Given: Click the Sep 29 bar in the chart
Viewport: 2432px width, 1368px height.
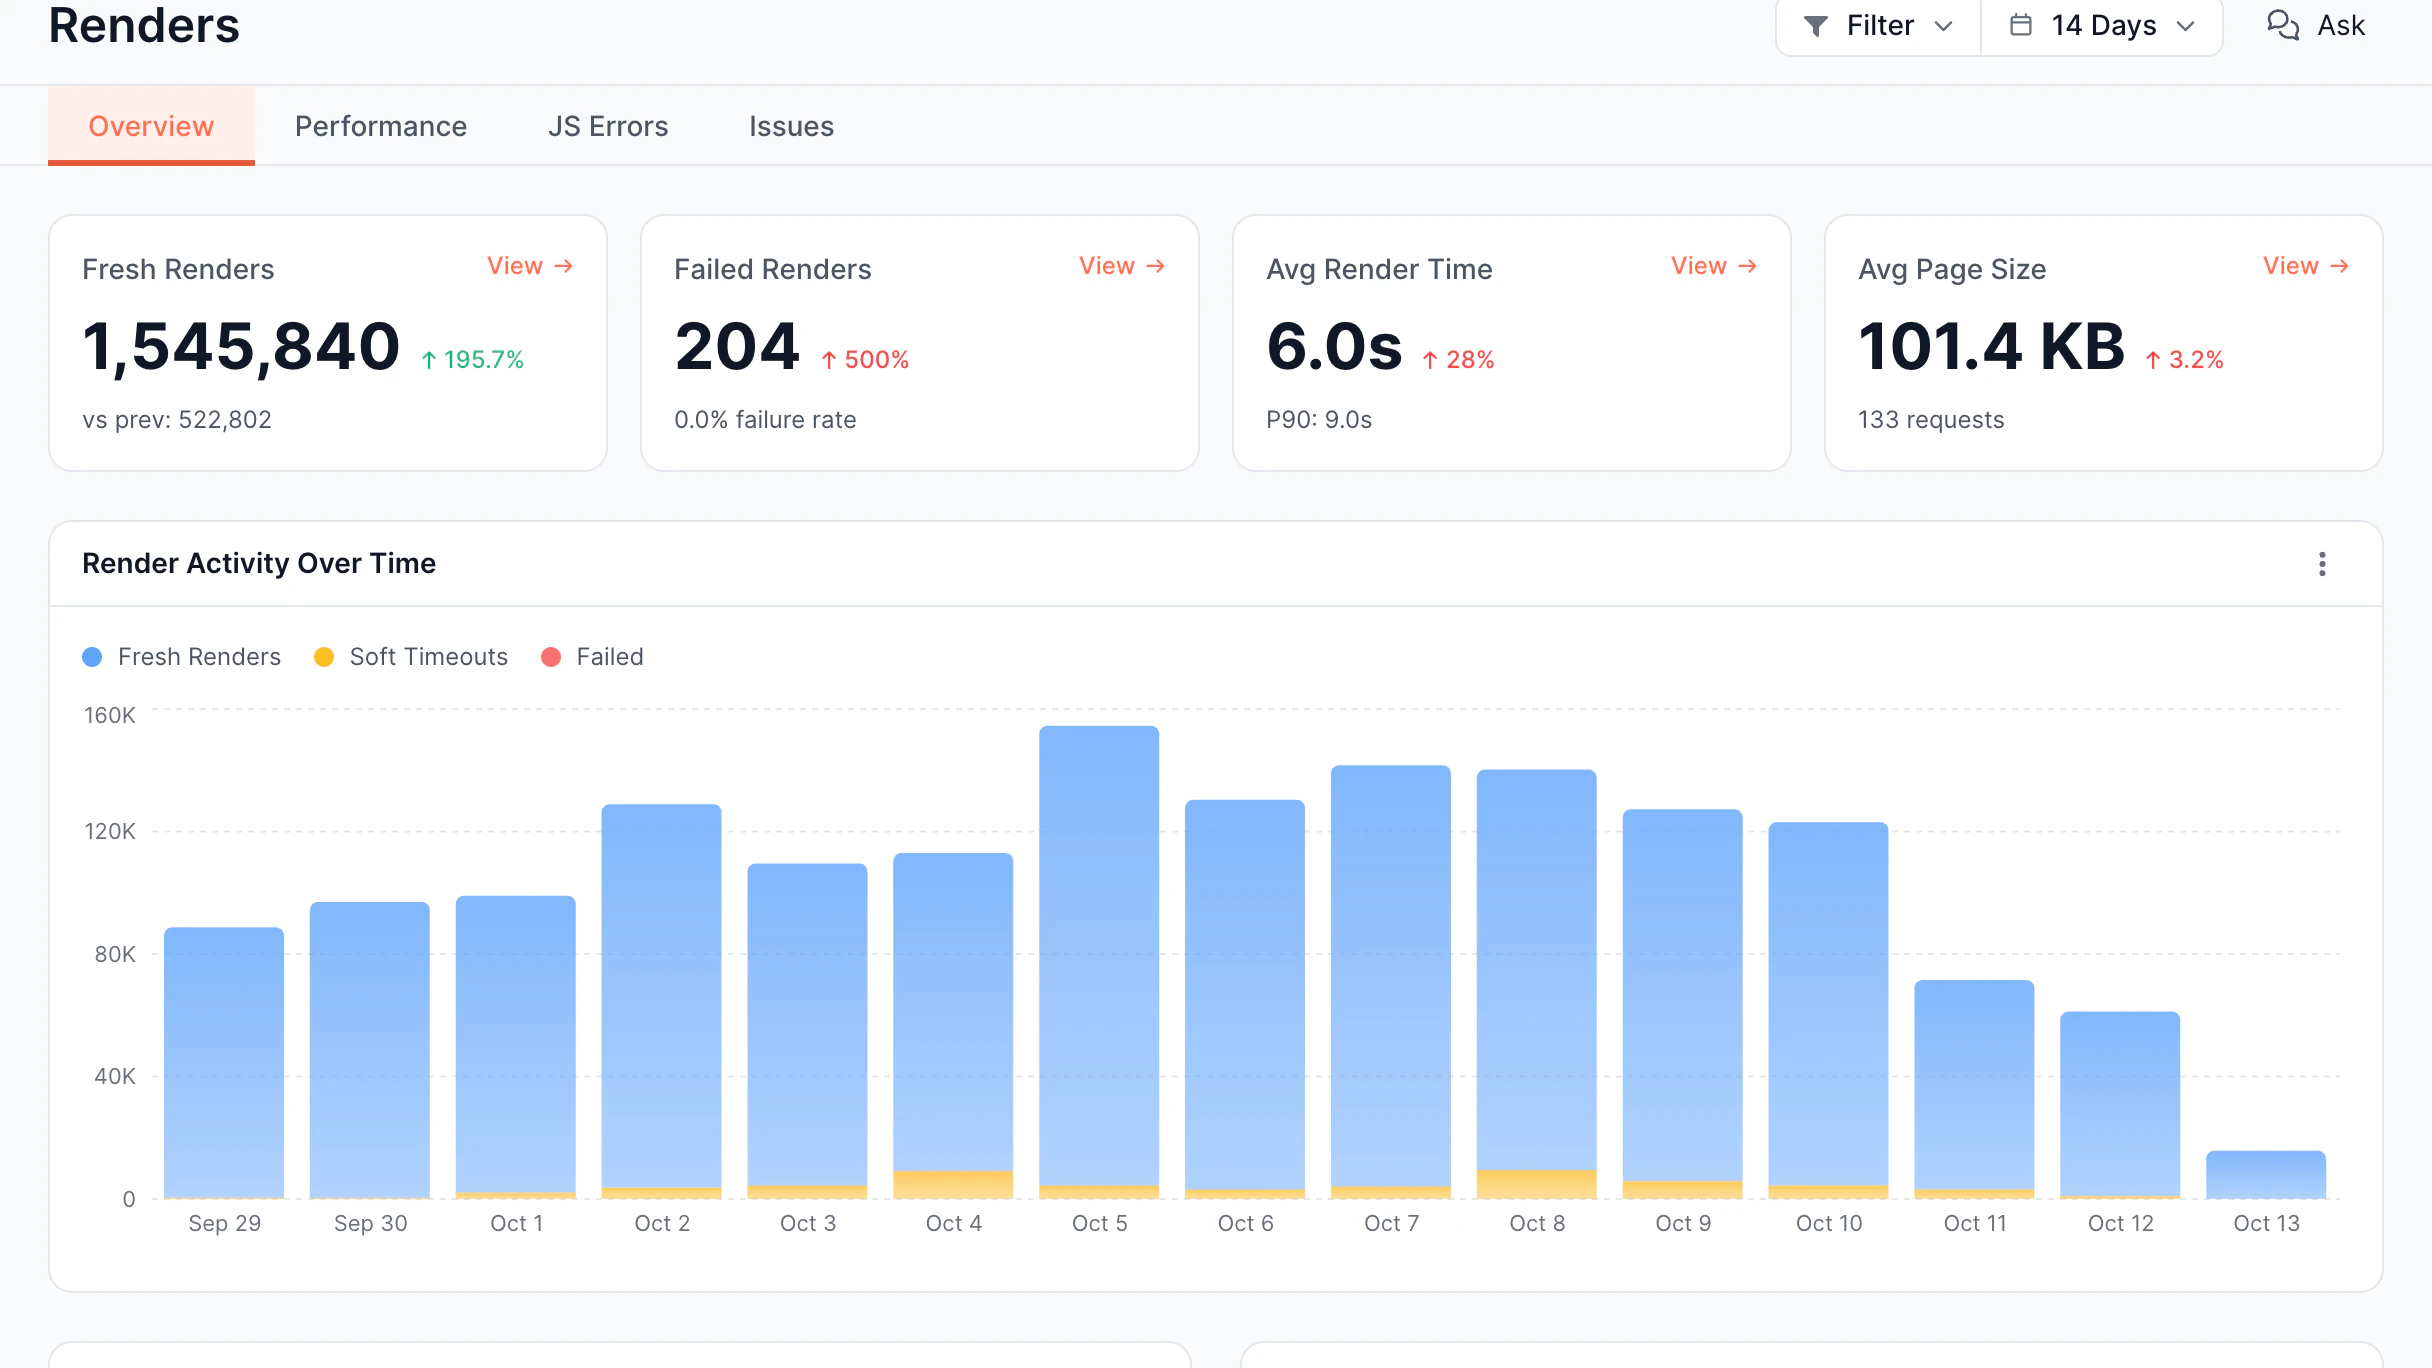Looking at the screenshot, I should (224, 1063).
